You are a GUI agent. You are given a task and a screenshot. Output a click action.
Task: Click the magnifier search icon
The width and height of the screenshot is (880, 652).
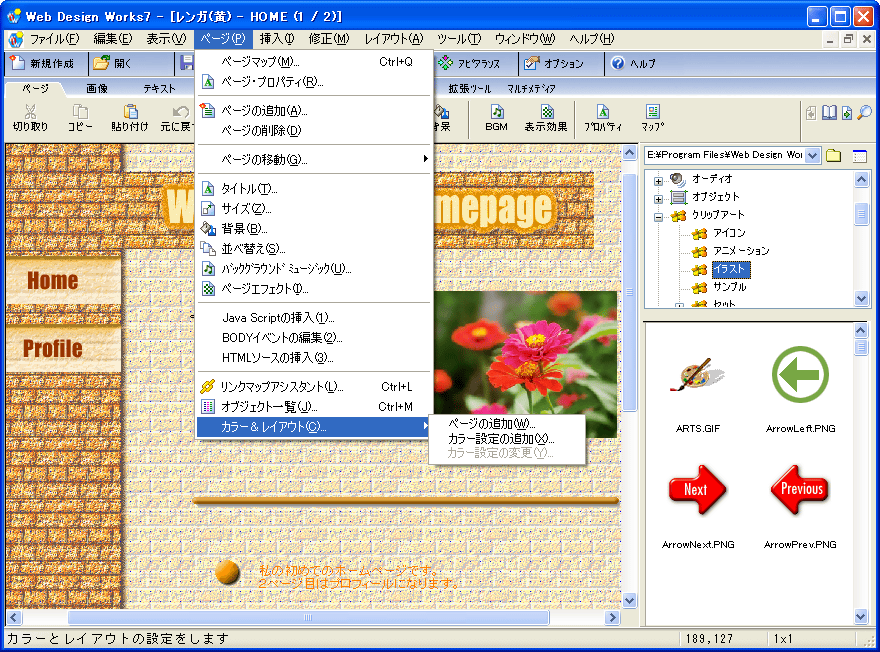point(864,112)
